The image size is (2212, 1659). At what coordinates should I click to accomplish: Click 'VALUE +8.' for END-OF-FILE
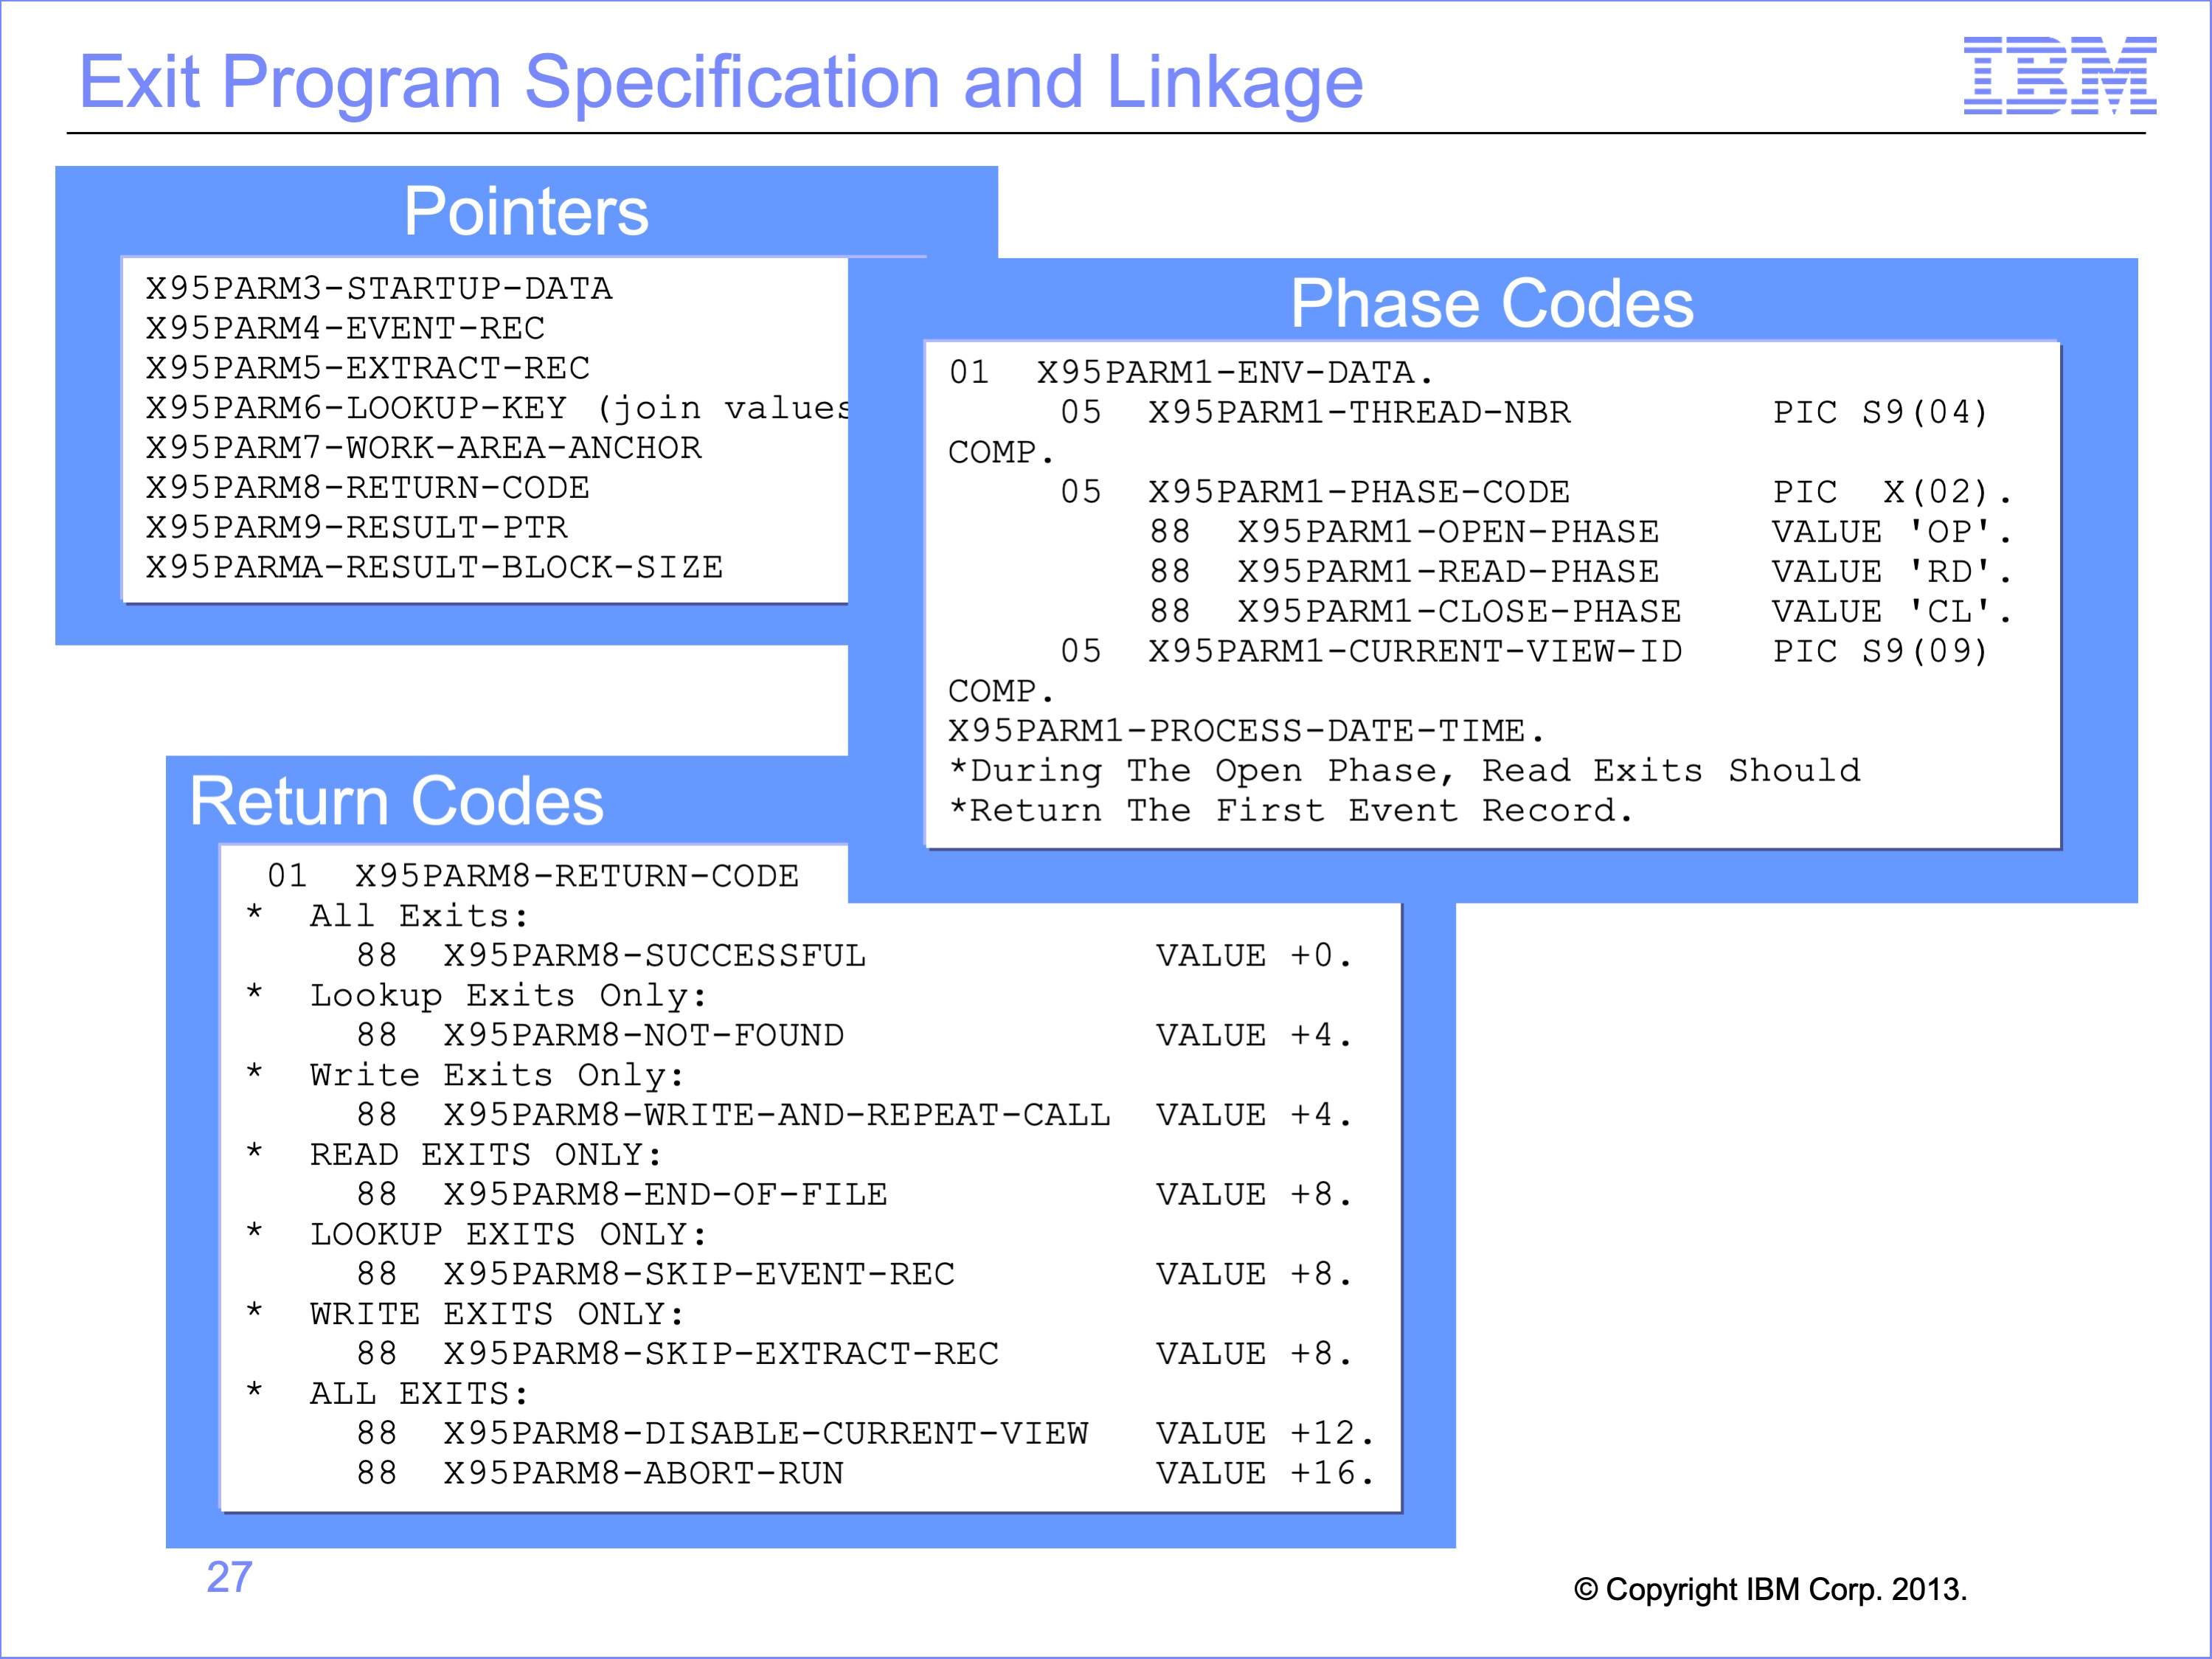(x=1254, y=1195)
